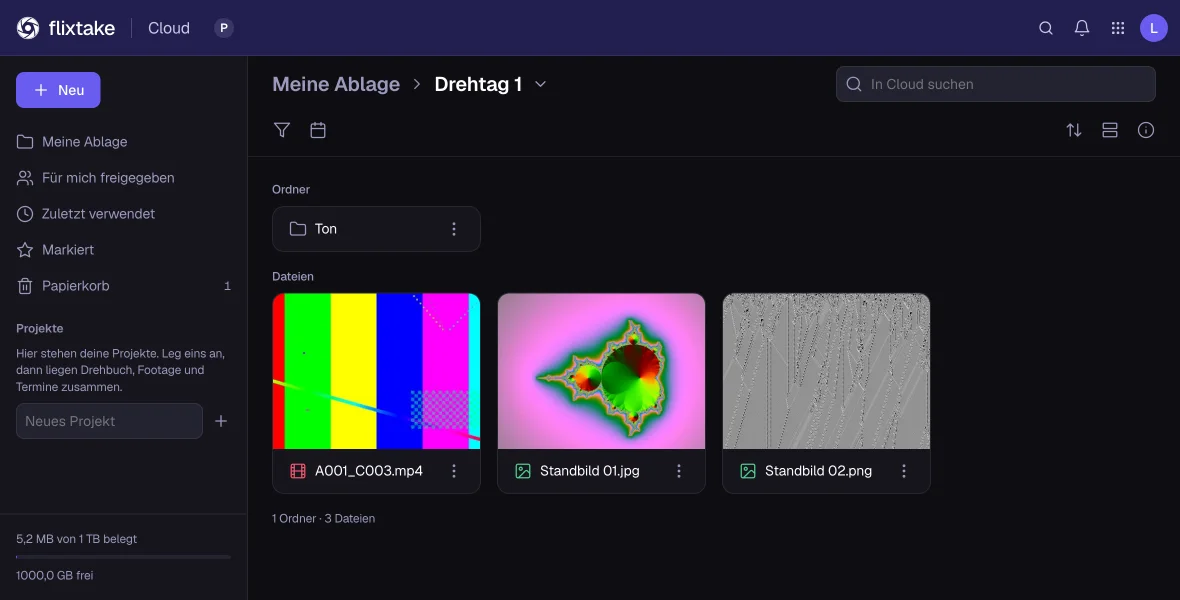1180x600 pixels.
Task: Open the user avatar L menu
Action: pyautogui.click(x=1153, y=28)
